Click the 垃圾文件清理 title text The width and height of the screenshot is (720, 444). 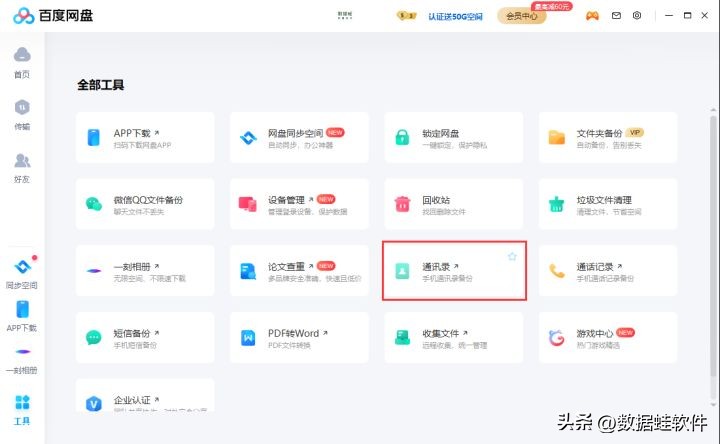point(604,200)
